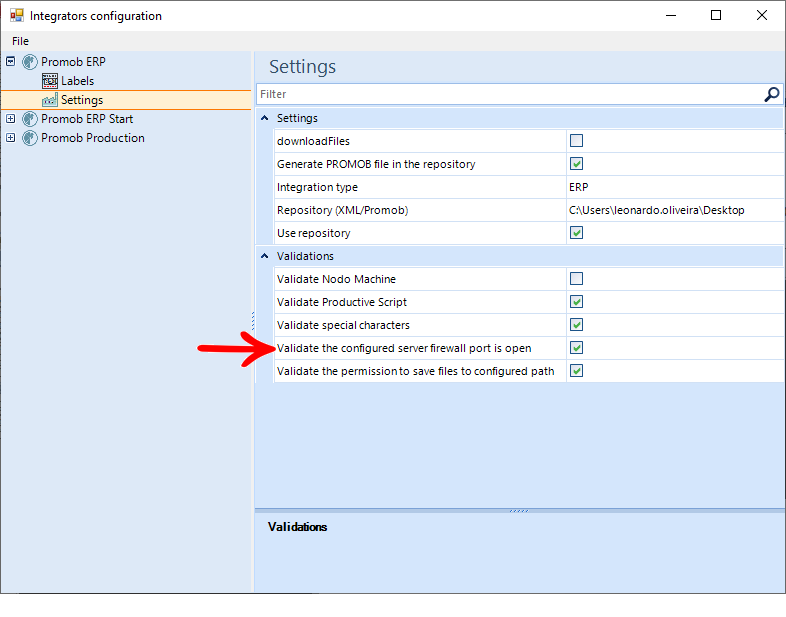
Task: Click the Settings factory icon in tree
Action: [x=50, y=100]
